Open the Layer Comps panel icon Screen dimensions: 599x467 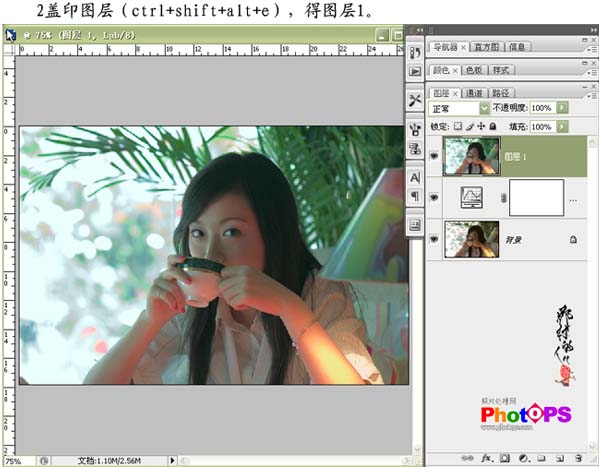[x=415, y=225]
